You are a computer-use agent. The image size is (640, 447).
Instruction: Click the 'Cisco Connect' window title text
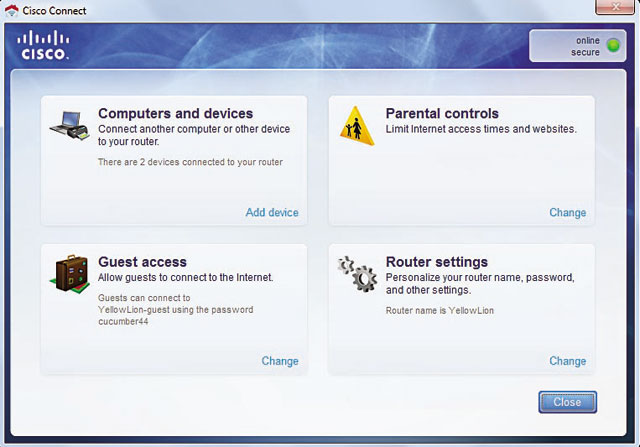coord(54,11)
